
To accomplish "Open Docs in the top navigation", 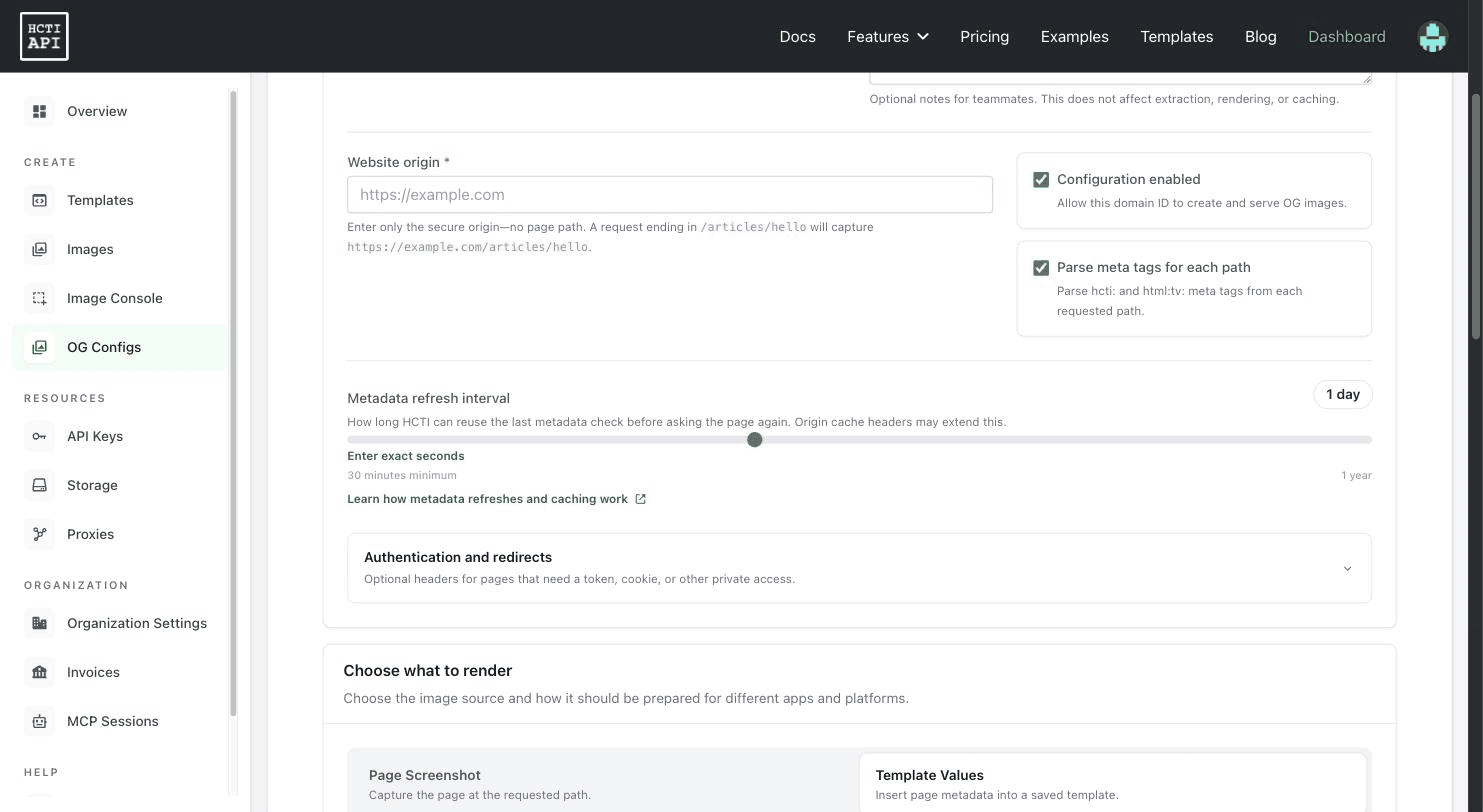I will pyautogui.click(x=797, y=37).
